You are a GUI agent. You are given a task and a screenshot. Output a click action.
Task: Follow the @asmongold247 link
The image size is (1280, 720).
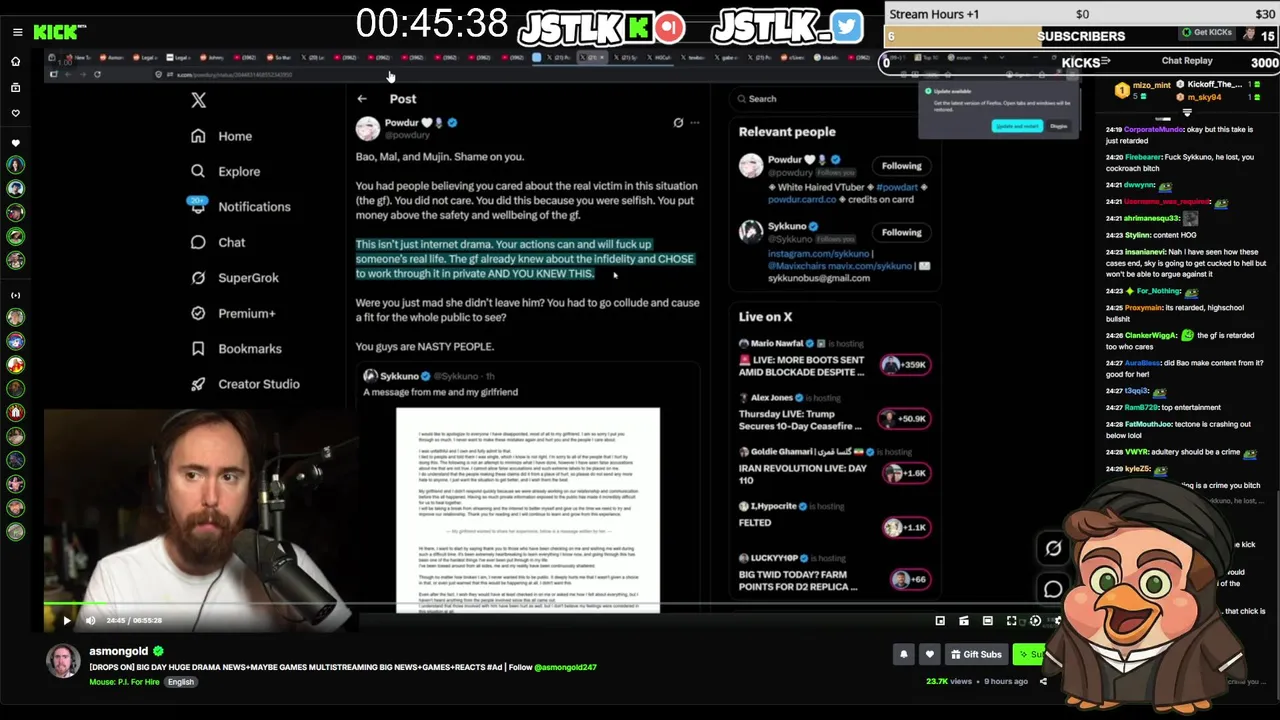(x=565, y=667)
